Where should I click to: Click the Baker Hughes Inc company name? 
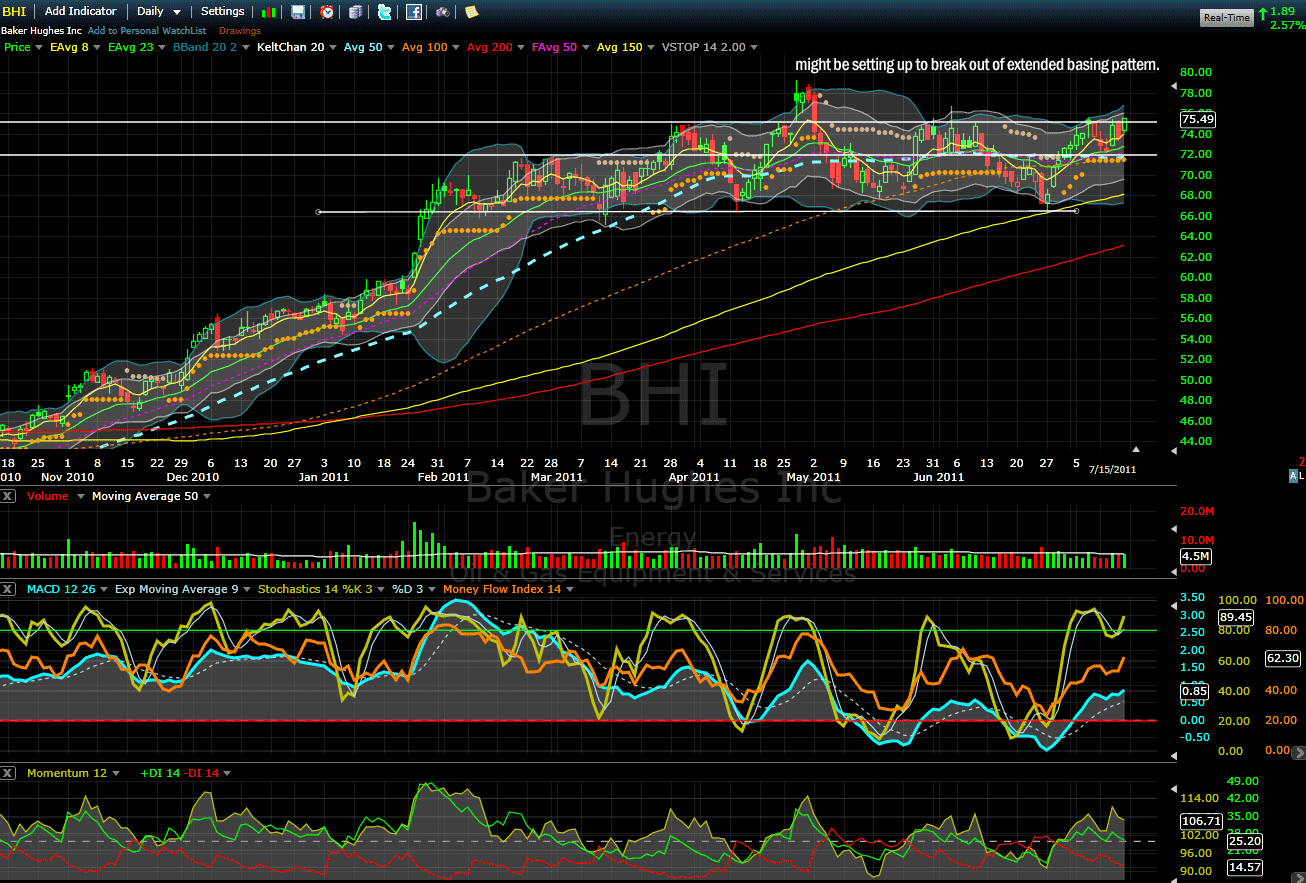point(41,31)
